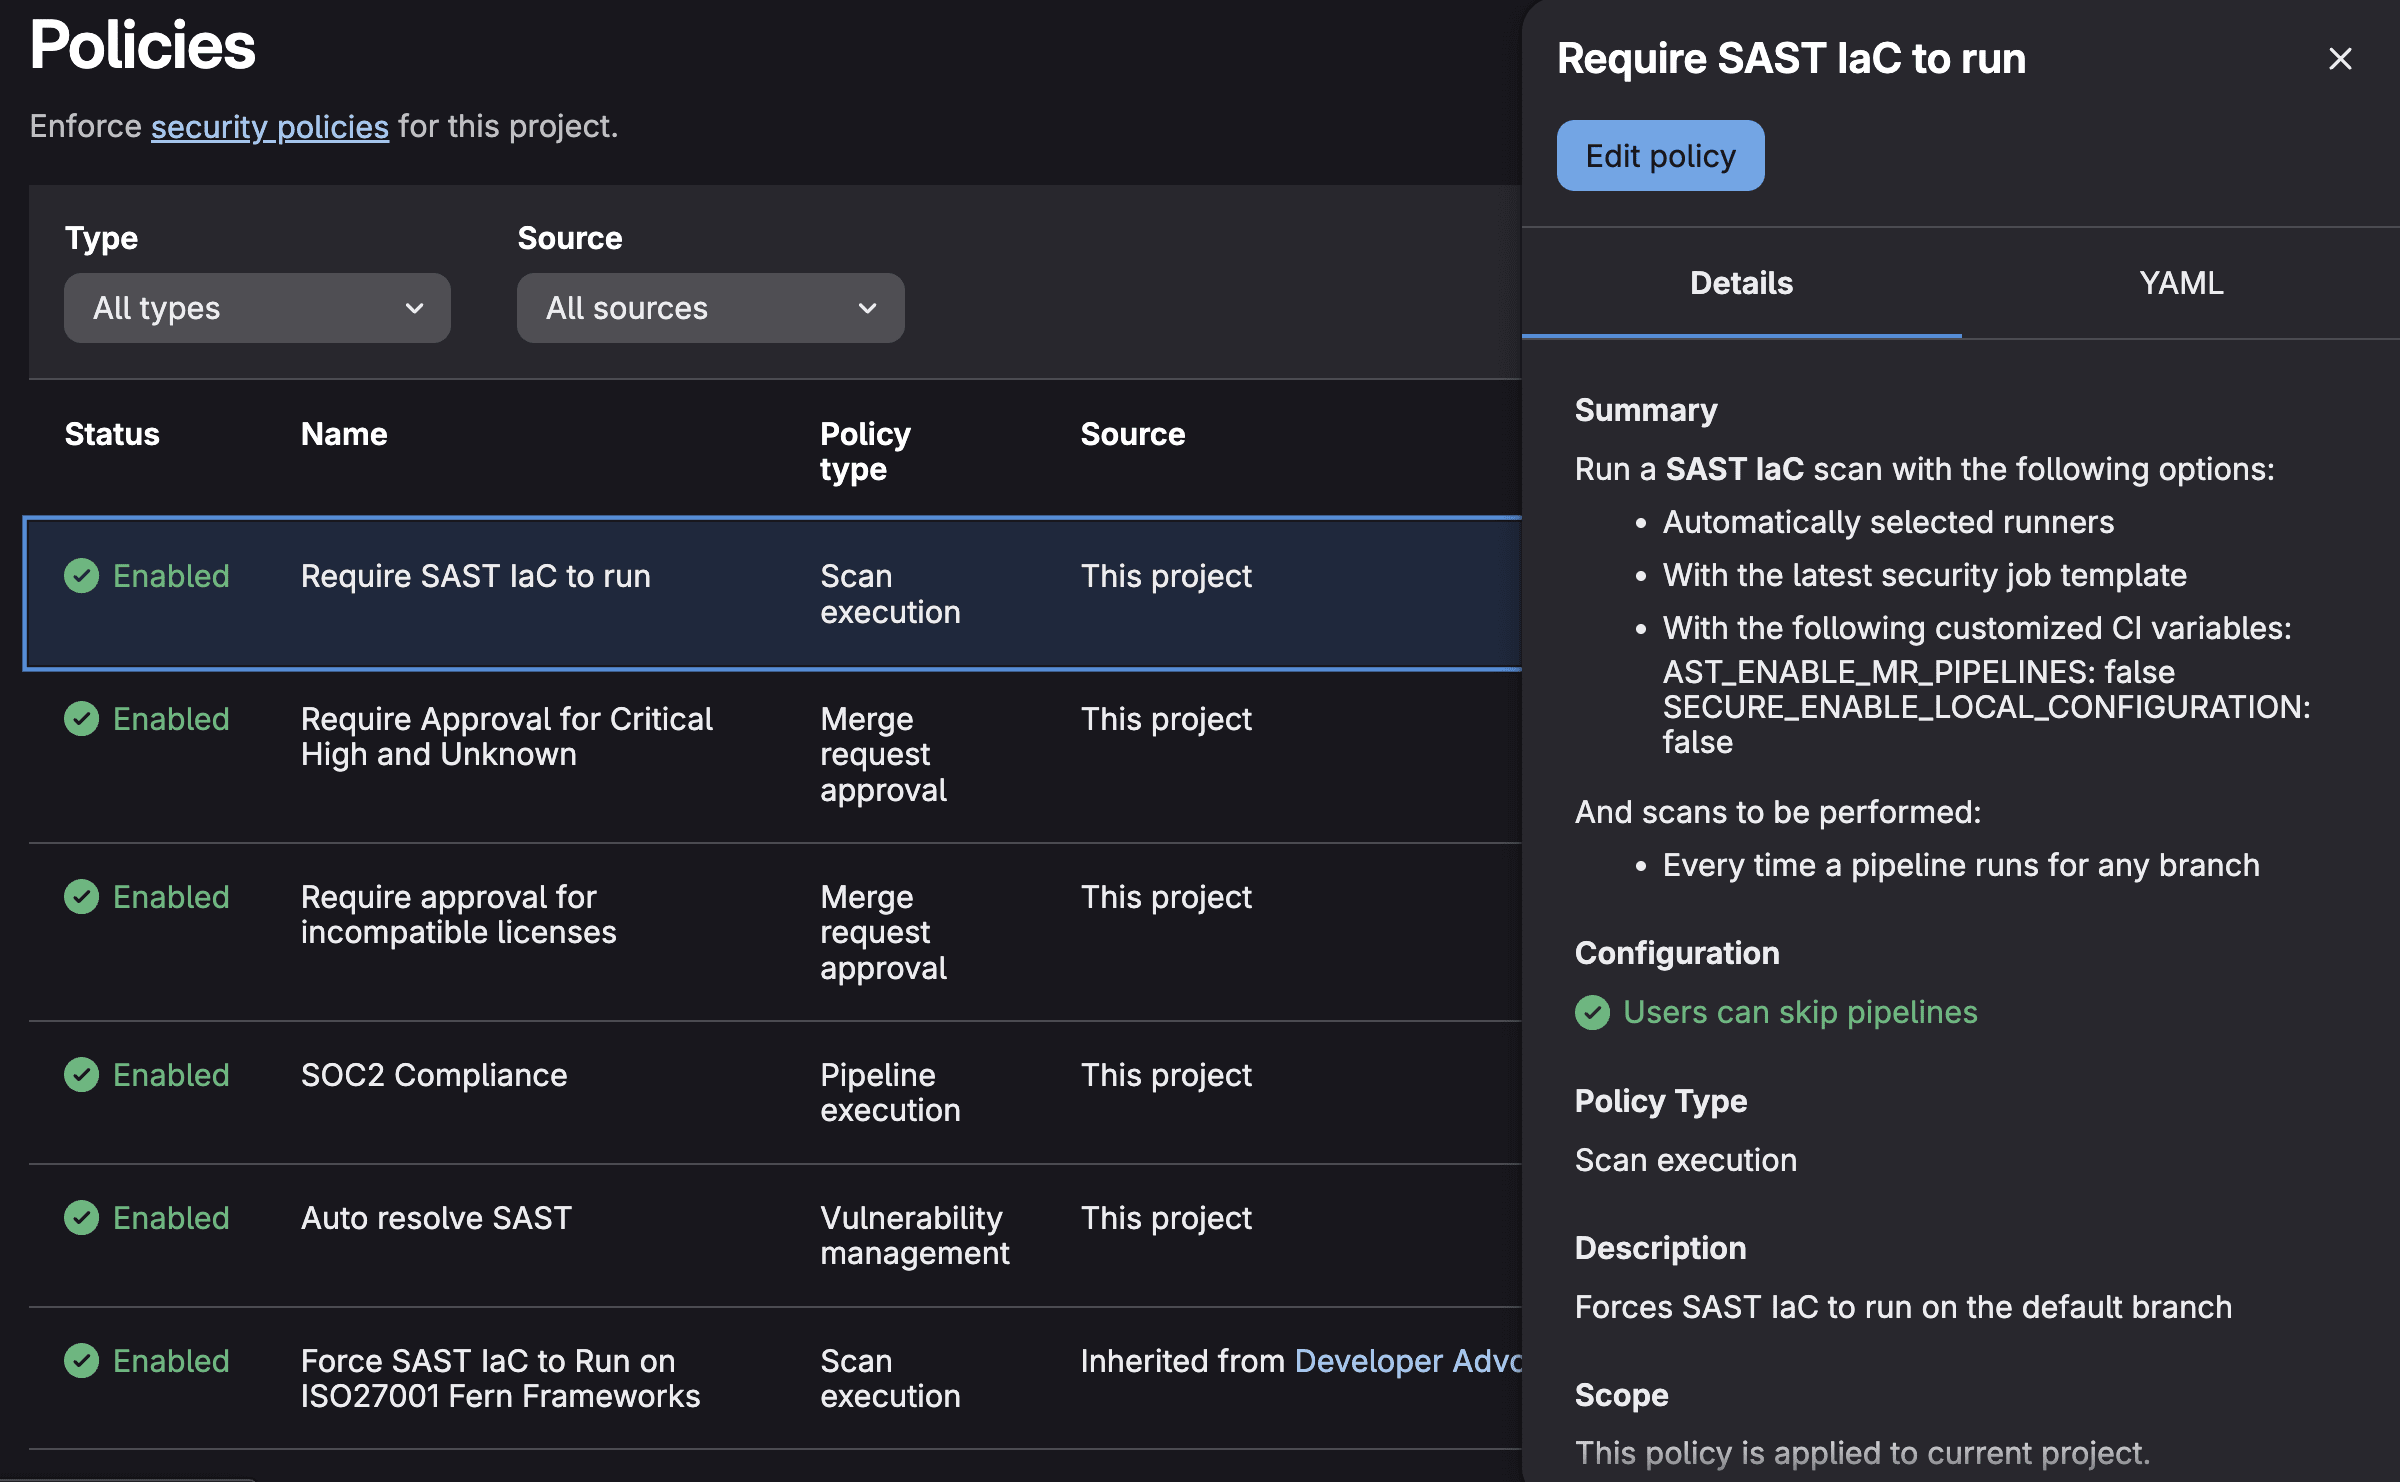Open the security policies link
2400x1482 pixels.
269,126
